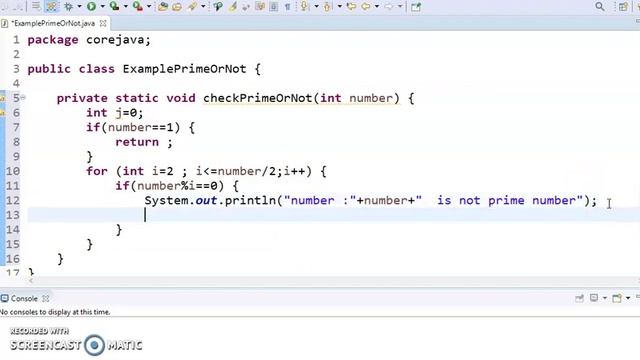Click the warning marker on line 6
640x360 pixels.
(x=2, y=112)
